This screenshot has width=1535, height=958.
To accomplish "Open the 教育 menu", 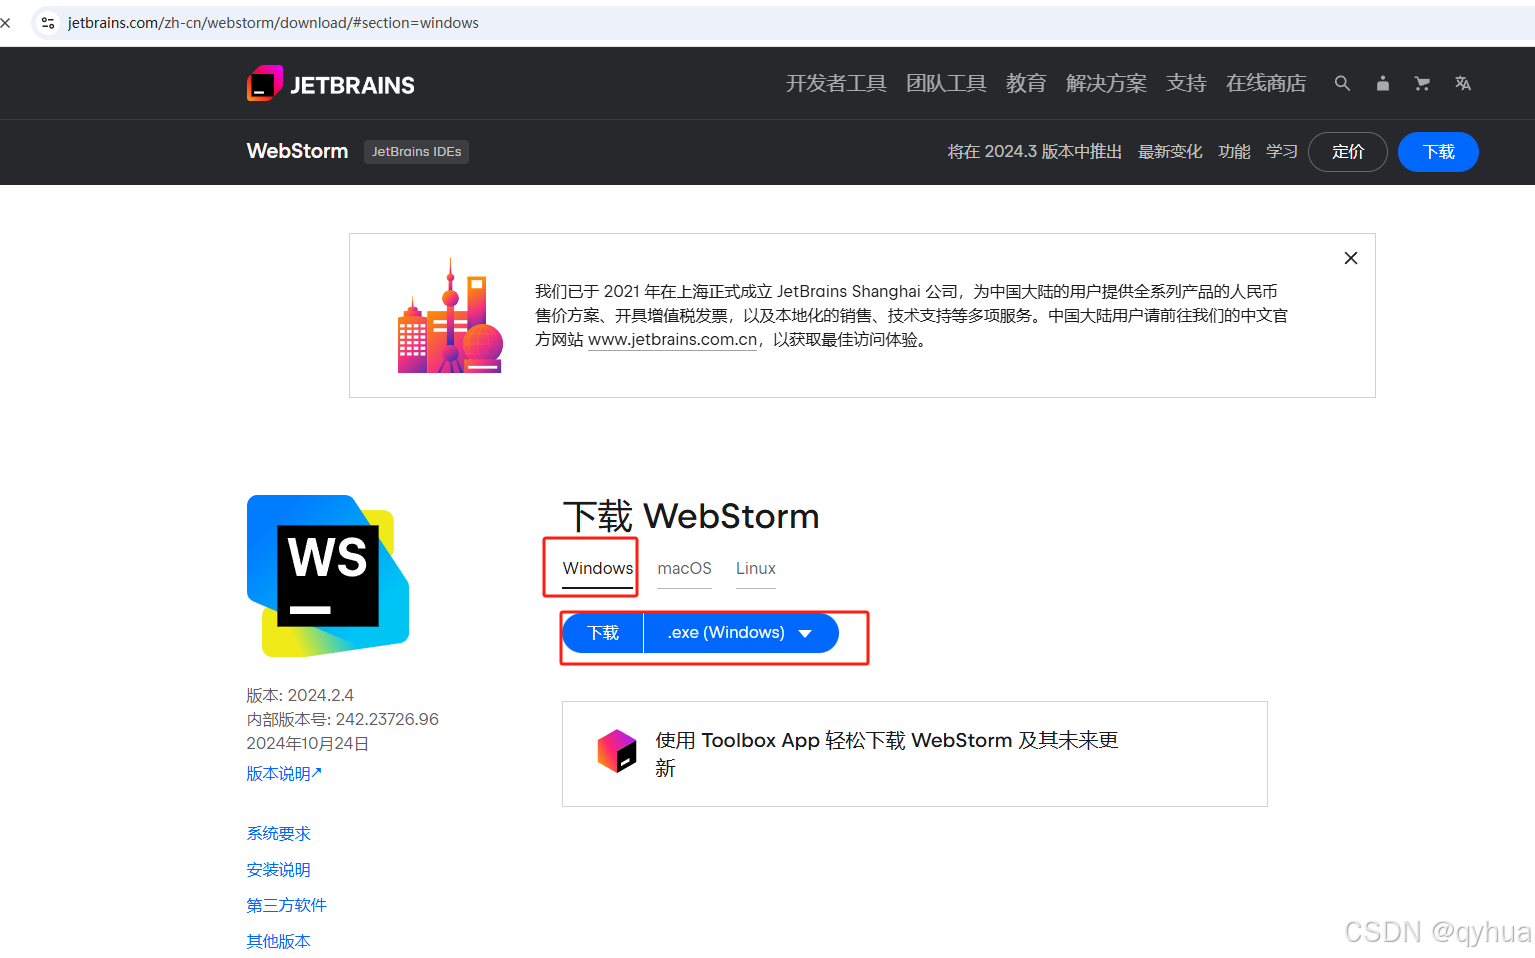I will pyautogui.click(x=1026, y=84).
